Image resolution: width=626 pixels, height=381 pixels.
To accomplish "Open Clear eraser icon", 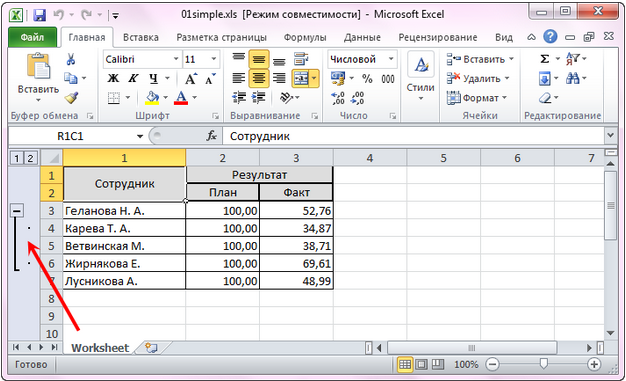I will tap(545, 98).
